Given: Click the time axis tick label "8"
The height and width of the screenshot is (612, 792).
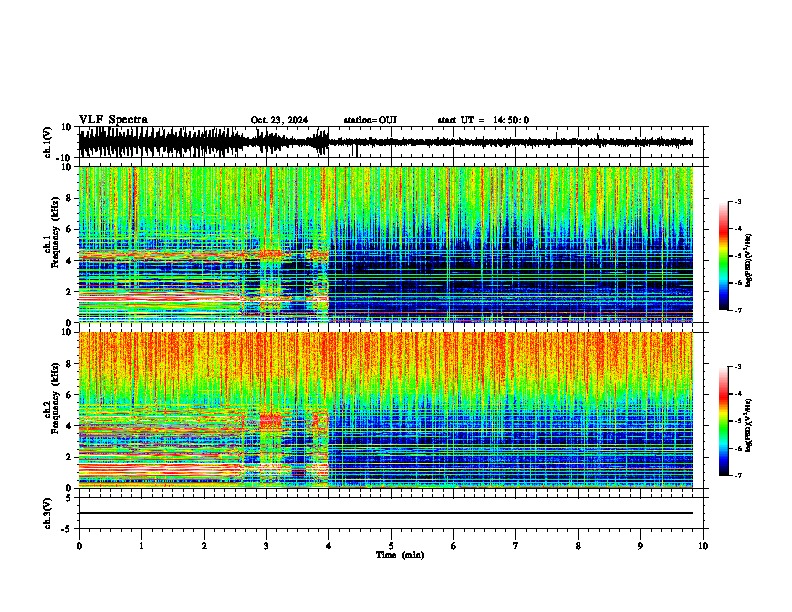Looking at the screenshot, I should click(x=578, y=546).
